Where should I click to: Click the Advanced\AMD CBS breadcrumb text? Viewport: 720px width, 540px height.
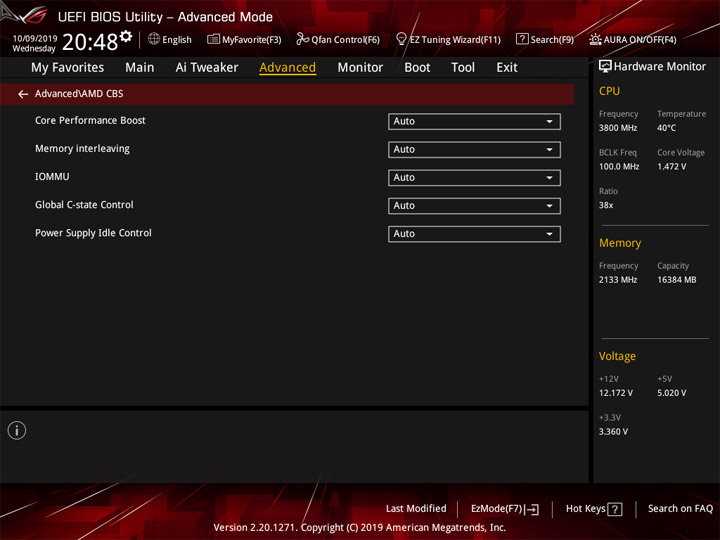point(79,94)
